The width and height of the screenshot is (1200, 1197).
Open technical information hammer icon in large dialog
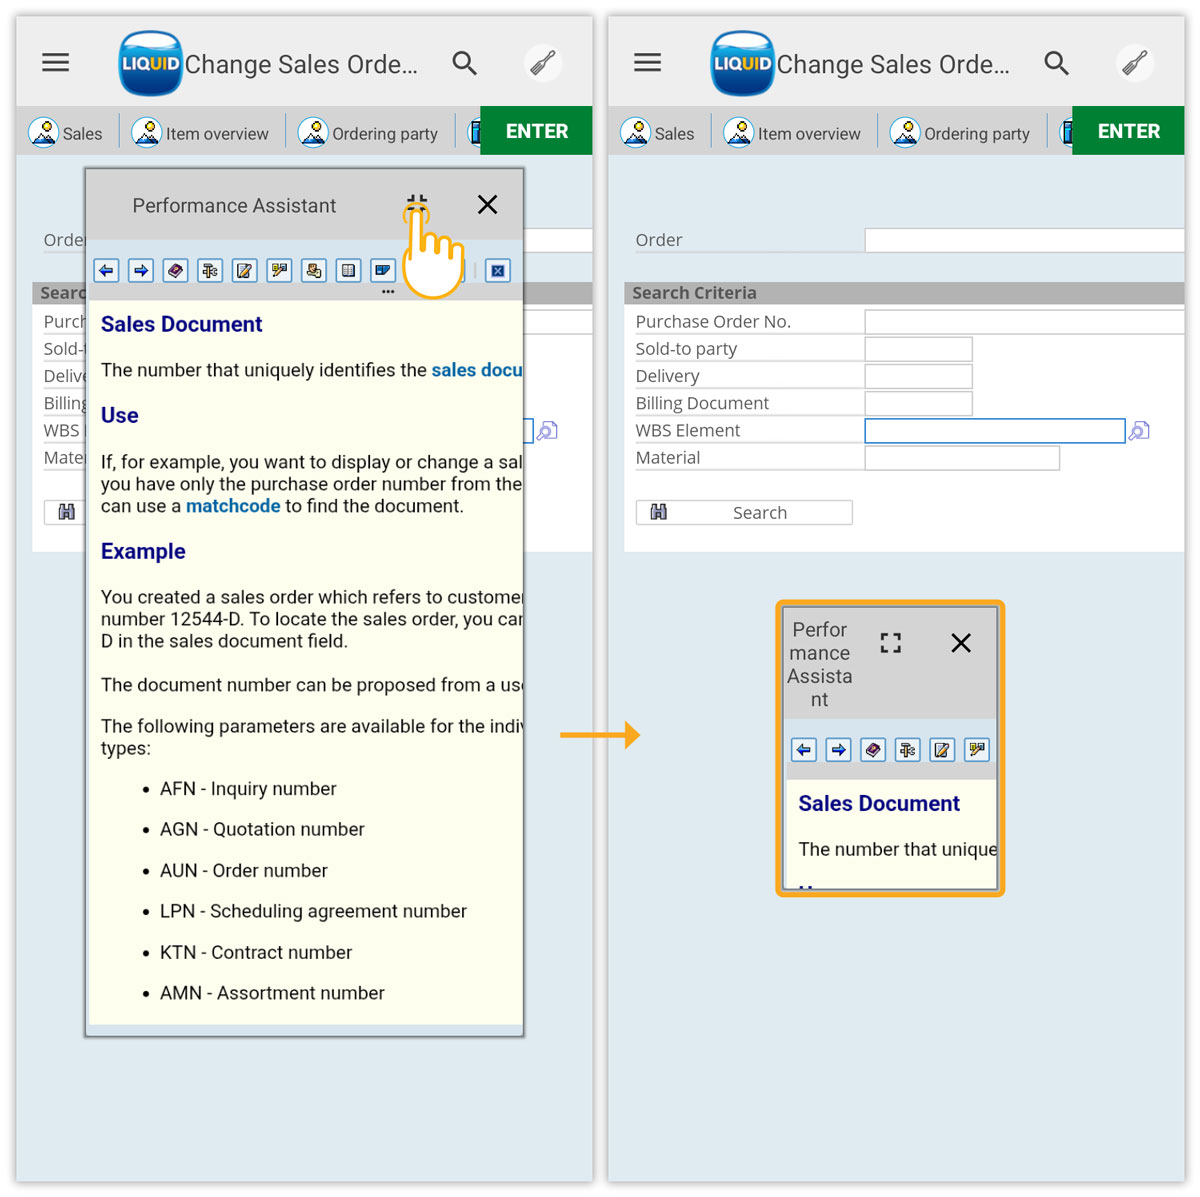click(210, 270)
